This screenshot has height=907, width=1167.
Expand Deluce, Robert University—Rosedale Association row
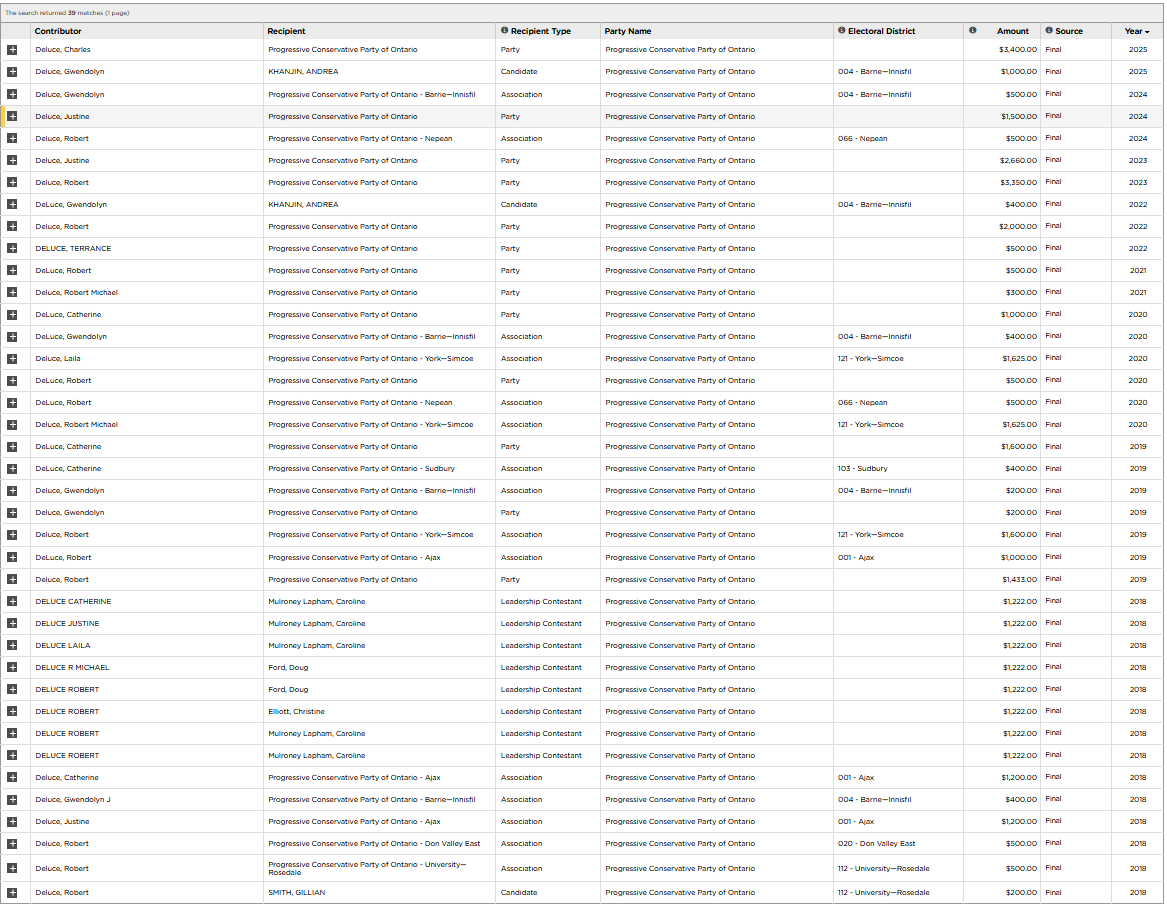12,868
